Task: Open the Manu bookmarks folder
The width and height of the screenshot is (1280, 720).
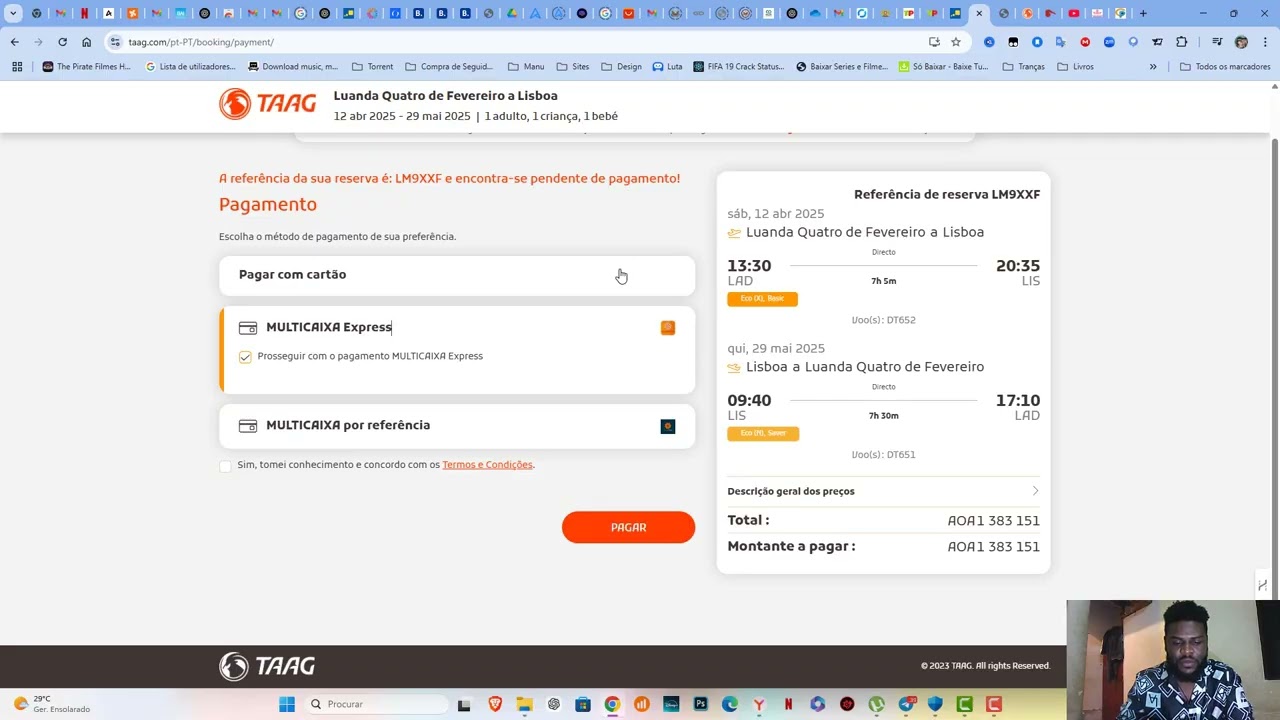Action: pyautogui.click(x=526, y=67)
